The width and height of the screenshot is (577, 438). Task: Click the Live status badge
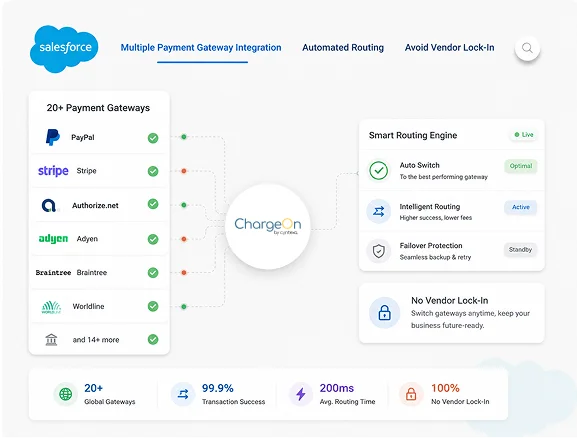[523, 135]
